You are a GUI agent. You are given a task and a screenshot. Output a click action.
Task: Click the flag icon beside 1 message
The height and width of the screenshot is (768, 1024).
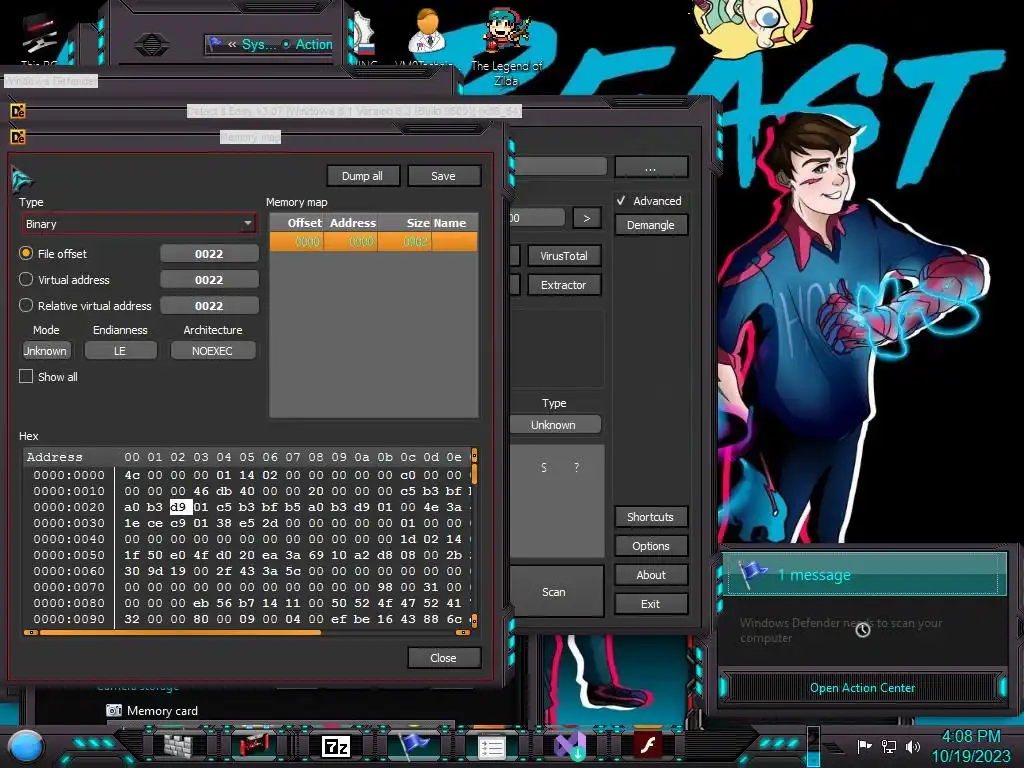click(752, 573)
